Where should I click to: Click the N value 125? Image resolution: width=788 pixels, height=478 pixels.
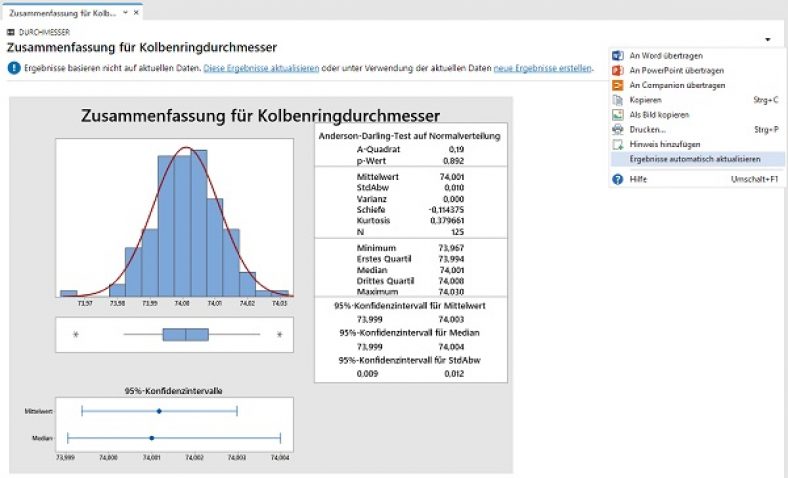pos(458,232)
